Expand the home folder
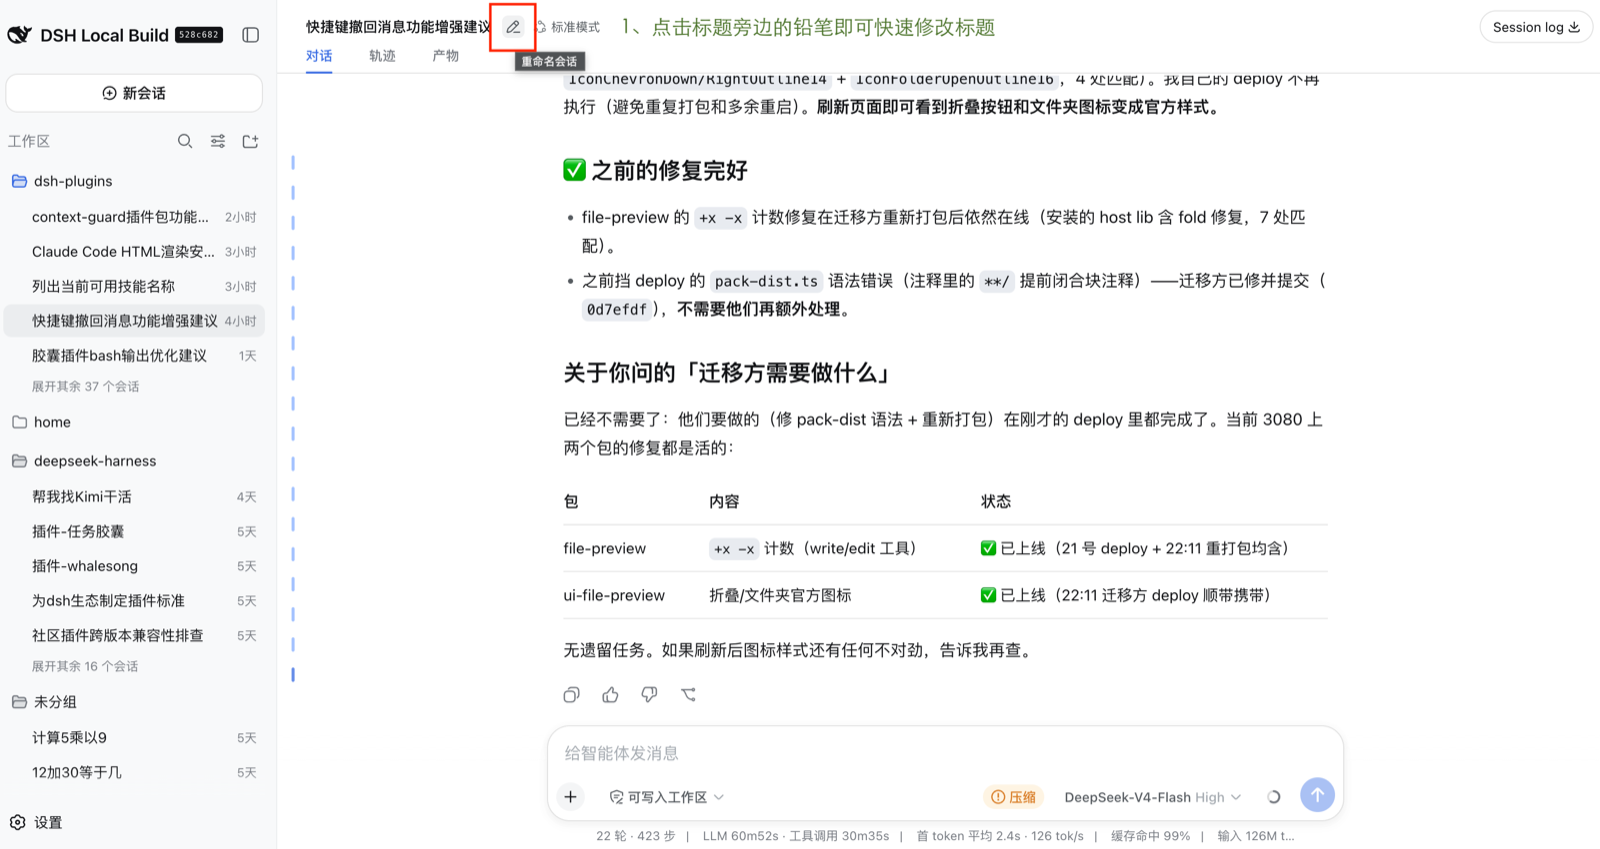Screen dimensions: 1600x849 41,422
